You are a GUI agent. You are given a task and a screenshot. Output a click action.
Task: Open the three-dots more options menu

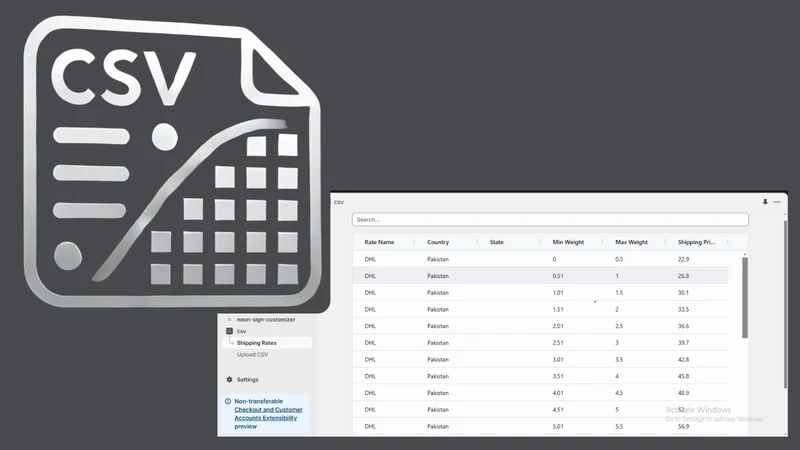777,202
